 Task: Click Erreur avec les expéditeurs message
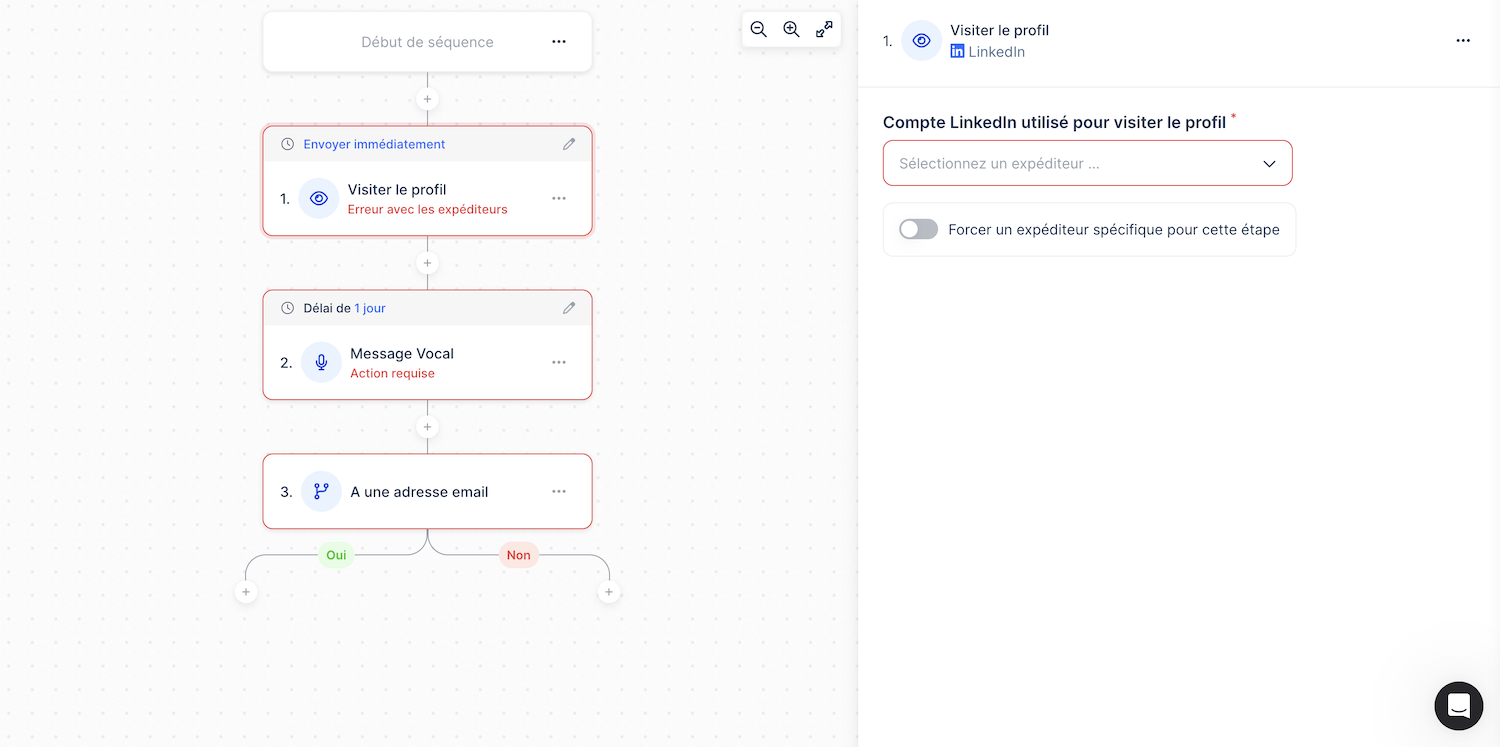(x=427, y=209)
